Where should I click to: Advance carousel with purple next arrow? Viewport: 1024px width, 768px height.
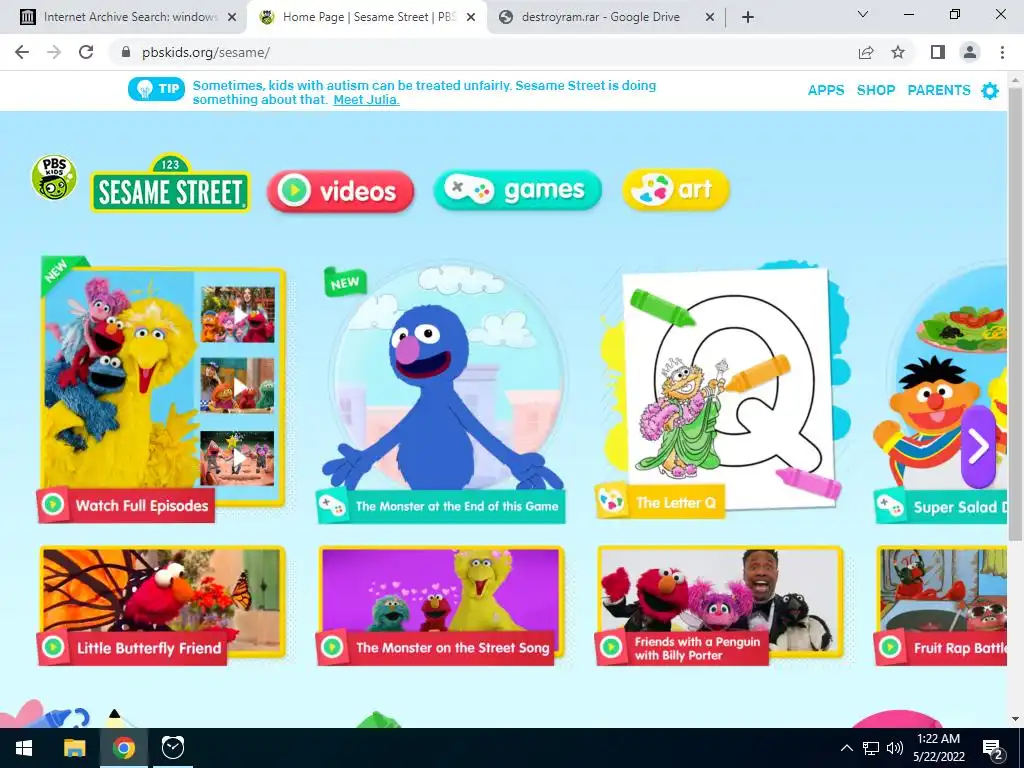(978, 447)
